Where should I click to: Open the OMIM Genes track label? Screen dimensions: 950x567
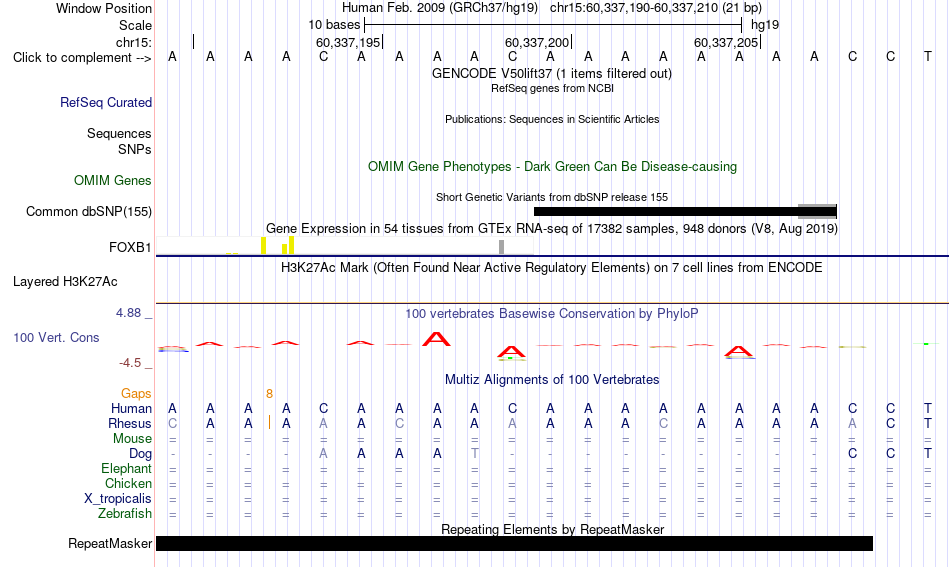click(112, 181)
